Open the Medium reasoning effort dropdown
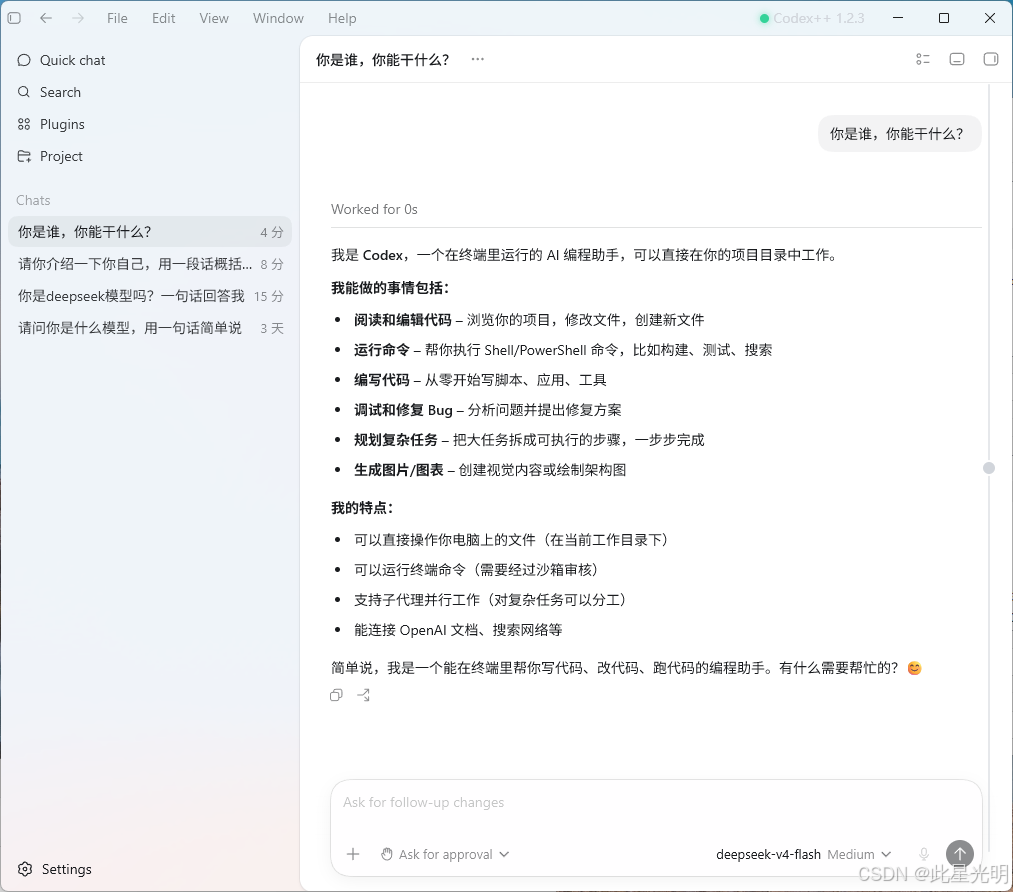This screenshot has width=1013, height=892. pos(859,855)
